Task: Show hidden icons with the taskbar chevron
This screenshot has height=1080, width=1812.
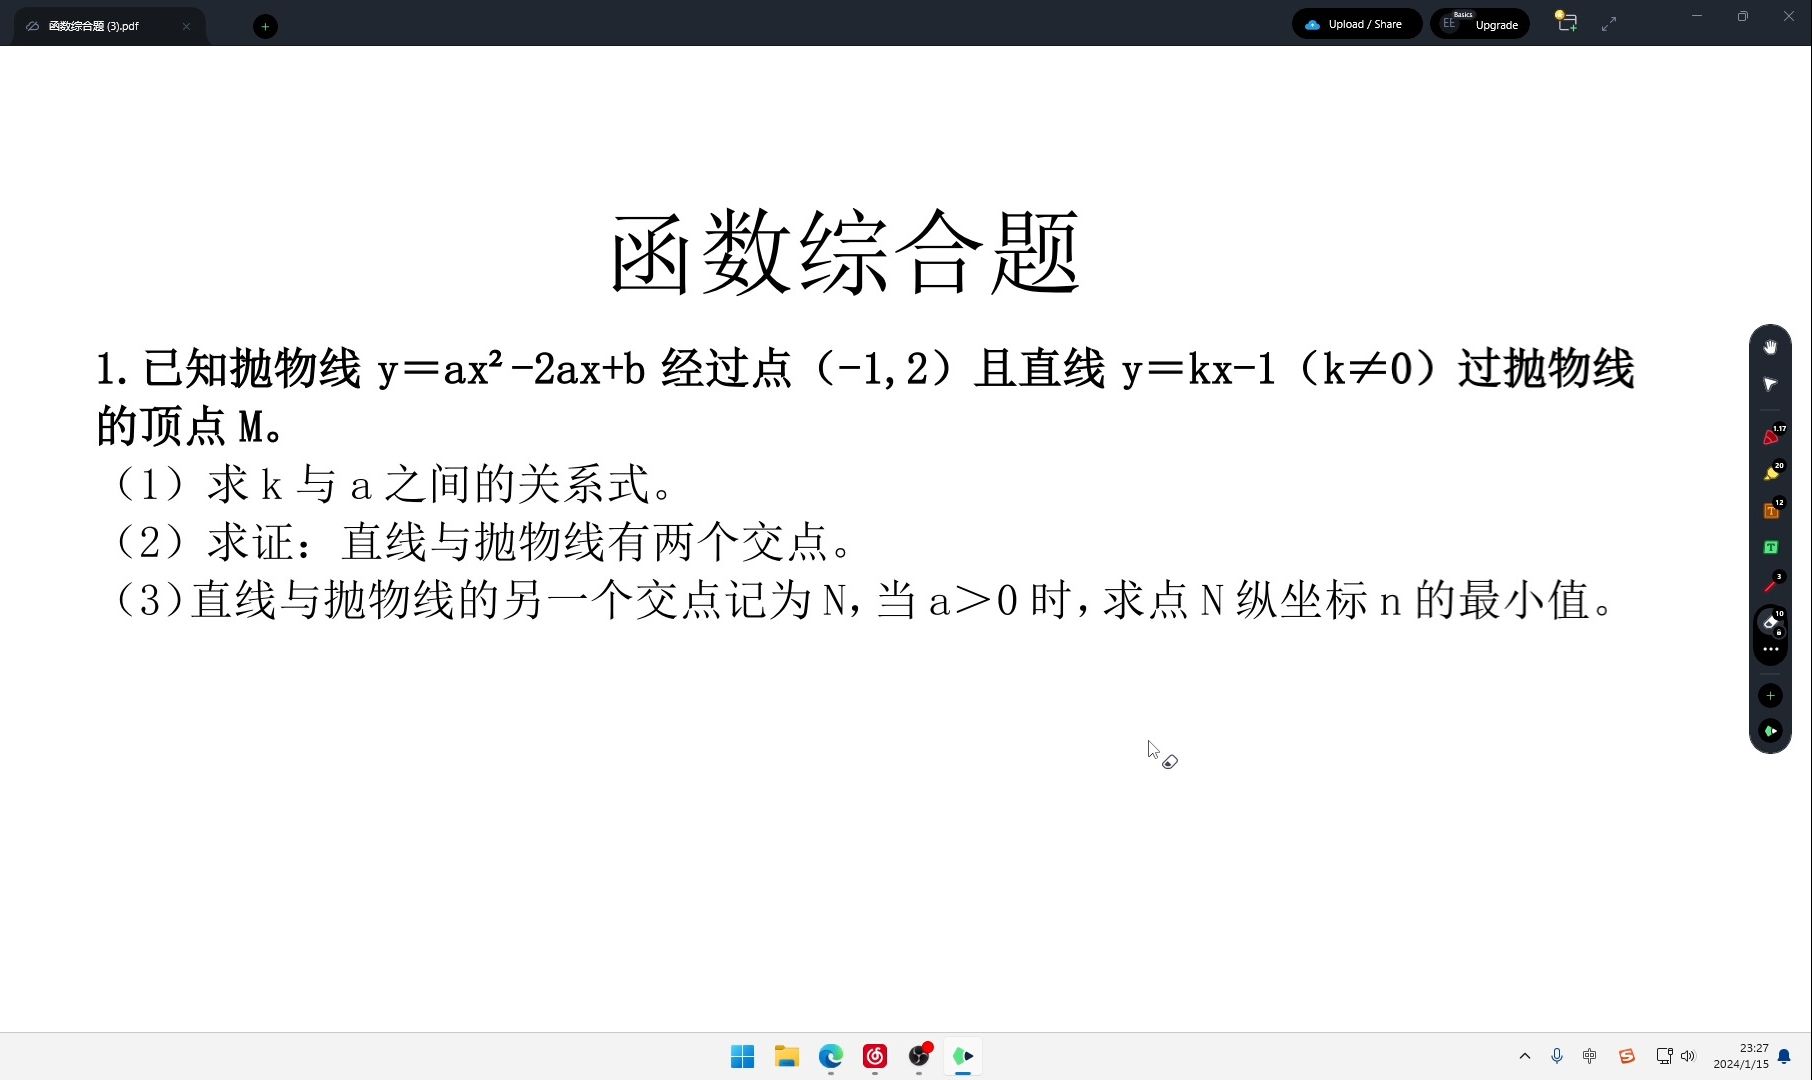Action: tap(1524, 1056)
